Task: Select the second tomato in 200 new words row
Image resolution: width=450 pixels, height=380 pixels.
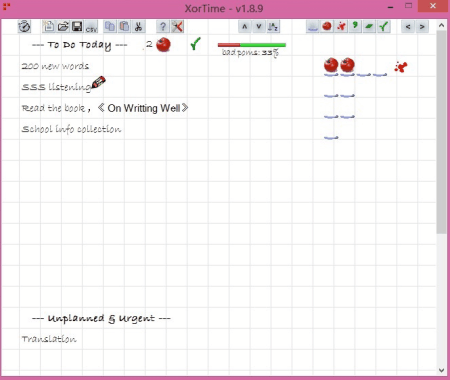Action: [347, 65]
